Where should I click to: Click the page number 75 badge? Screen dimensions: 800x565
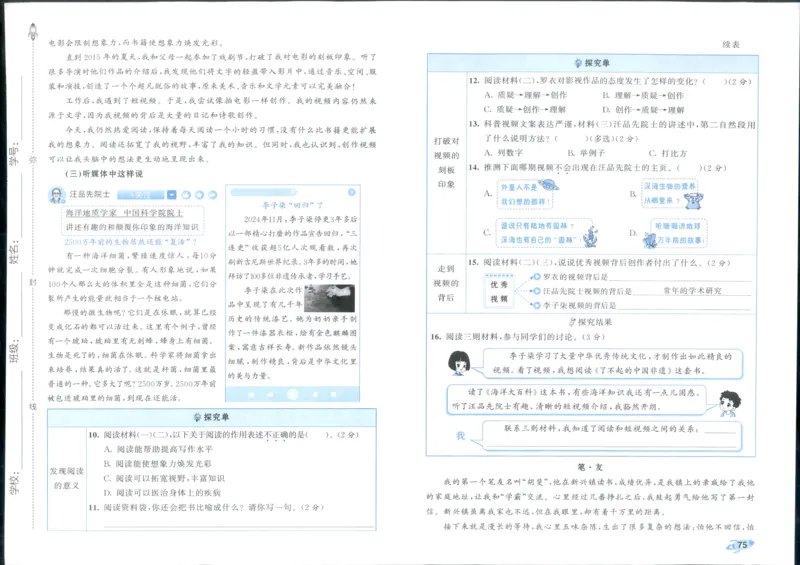pyautogui.click(x=741, y=545)
